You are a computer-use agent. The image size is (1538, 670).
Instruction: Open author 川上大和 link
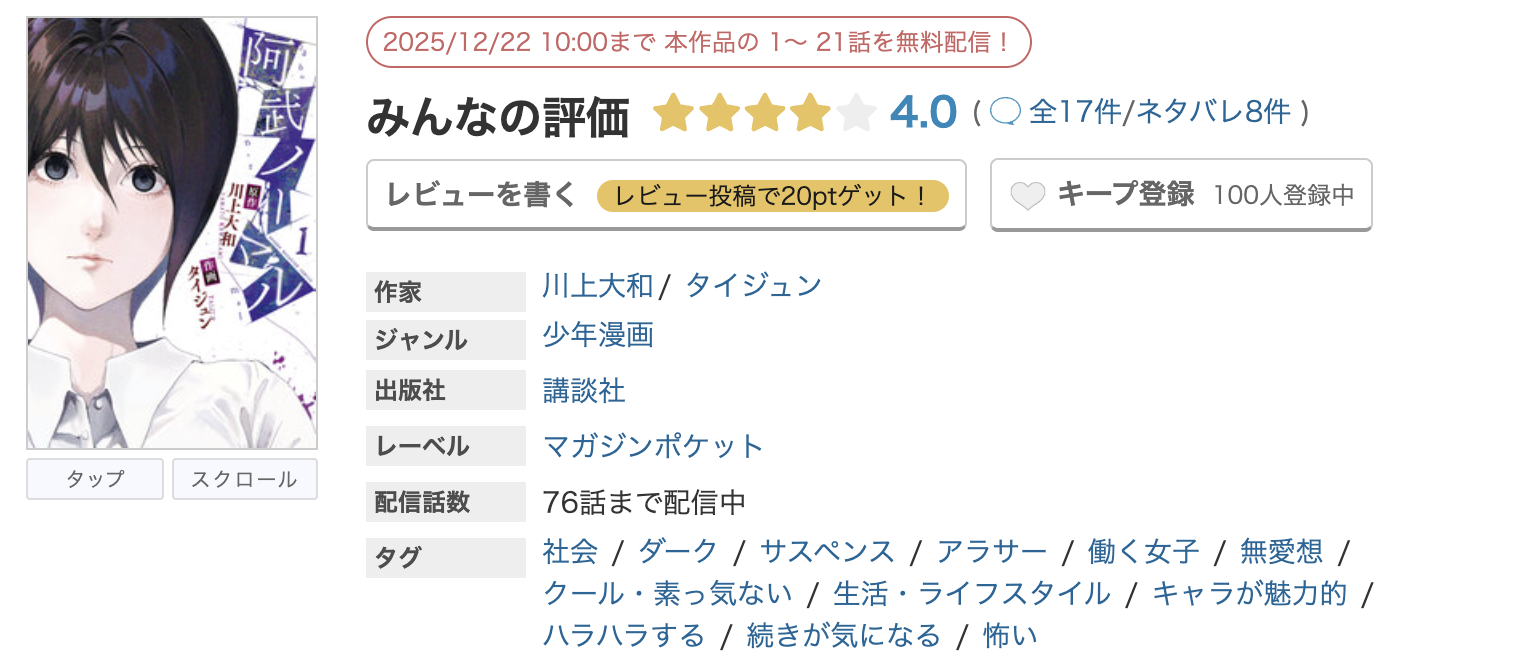[x=597, y=286]
